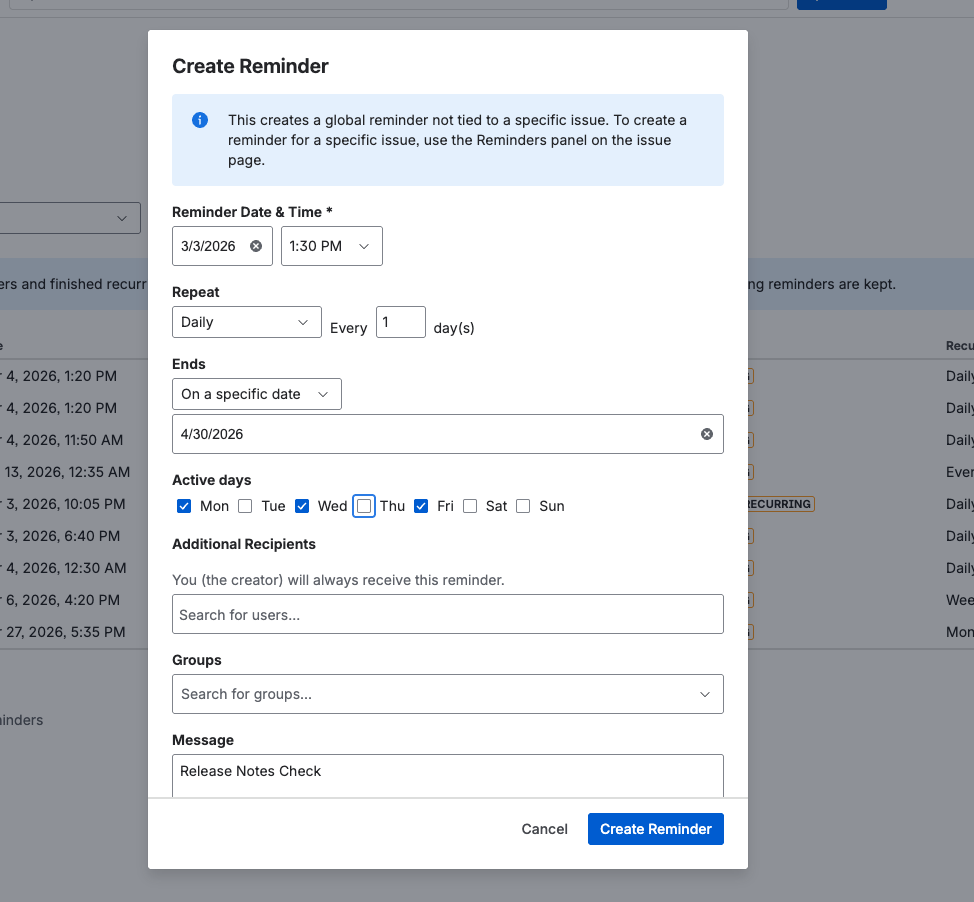Enable Sat as an active day
974x902 pixels.
(470, 506)
